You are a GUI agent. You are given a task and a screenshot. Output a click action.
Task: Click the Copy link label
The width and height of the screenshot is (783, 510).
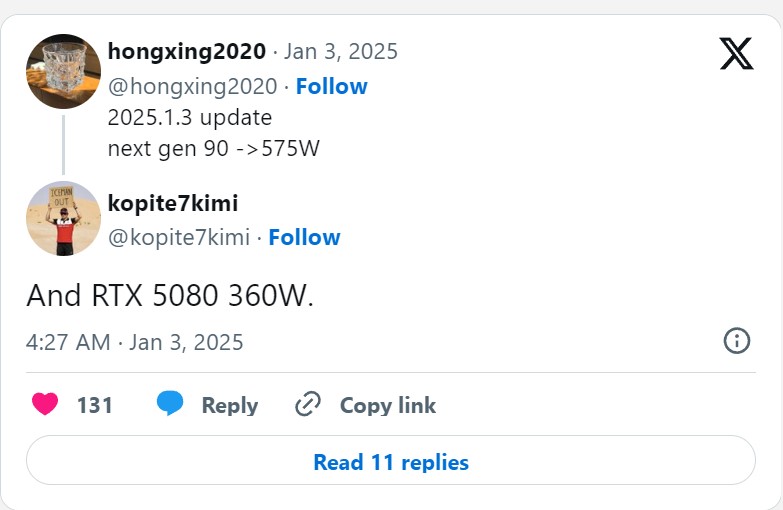coord(388,405)
